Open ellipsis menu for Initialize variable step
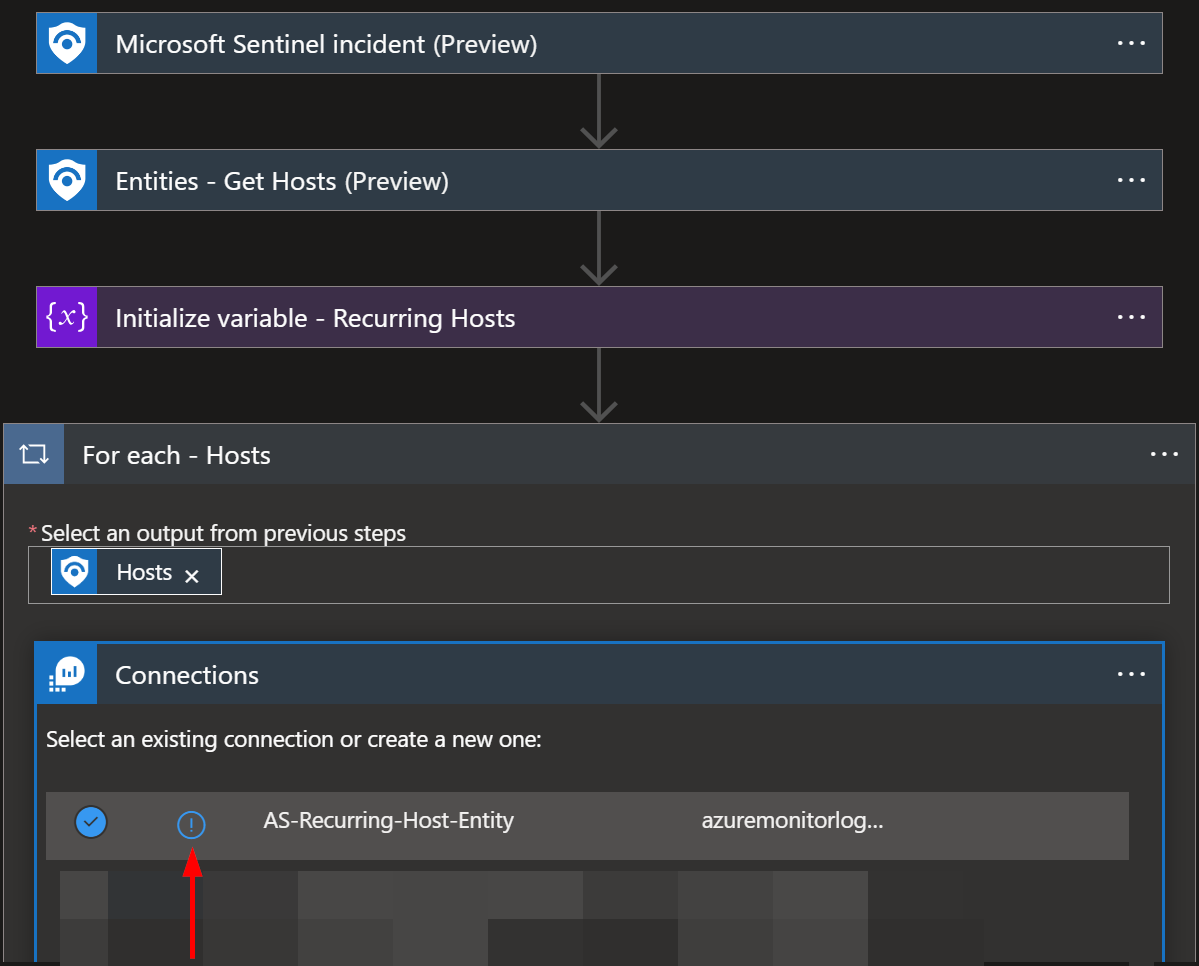The height and width of the screenshot is (966, 1199). coord(1131,317)
